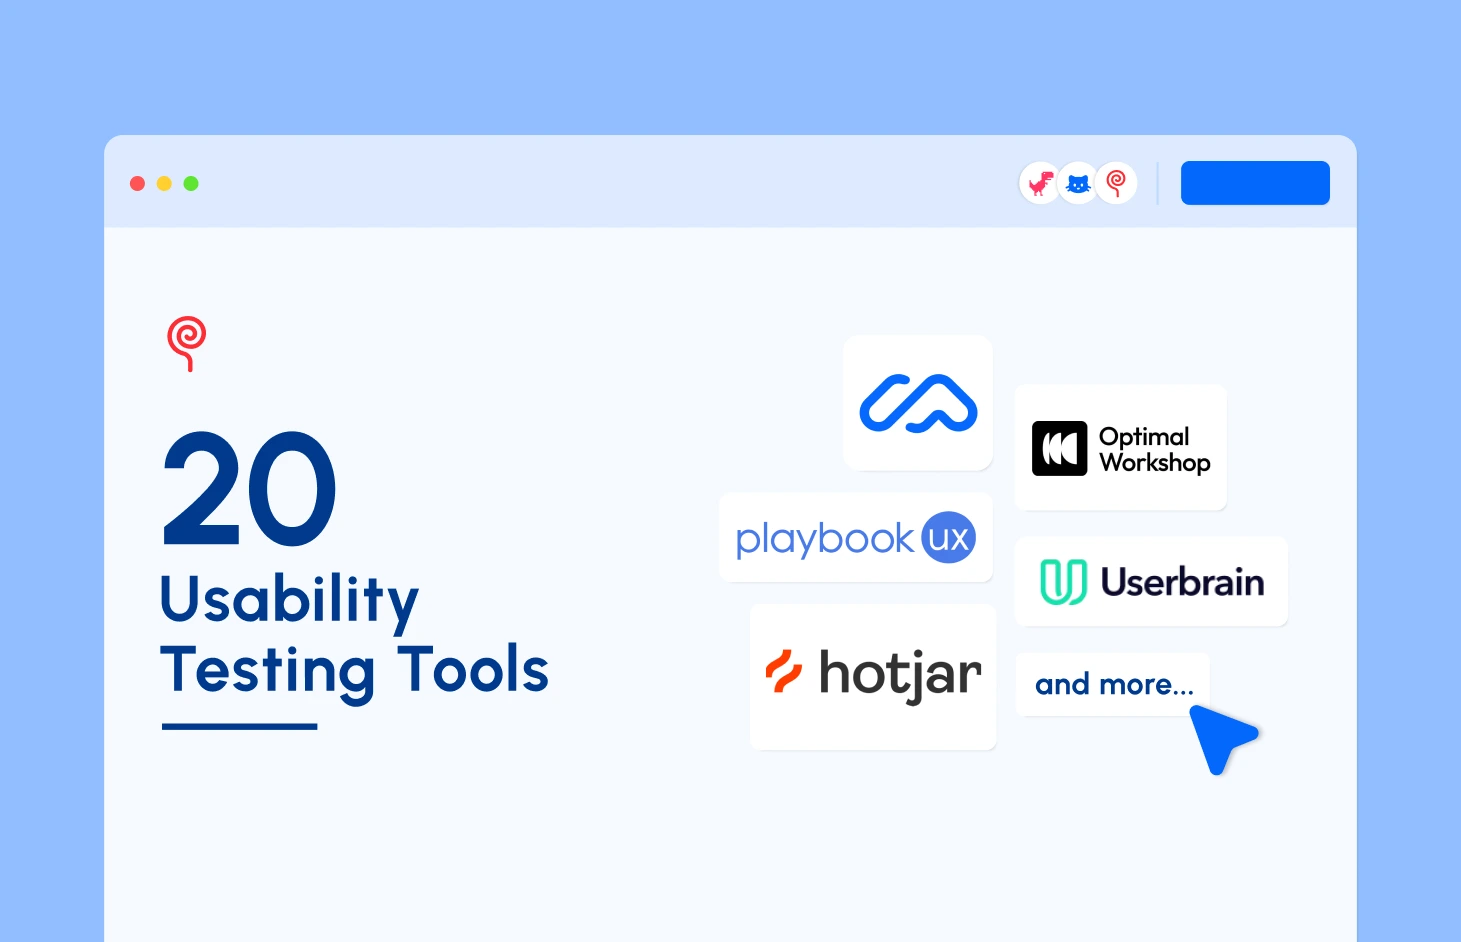Viewport: 1461px width, 942px height.
Task: Click the red dinosaur avatar icon
Action: [x=1040, y=183]
